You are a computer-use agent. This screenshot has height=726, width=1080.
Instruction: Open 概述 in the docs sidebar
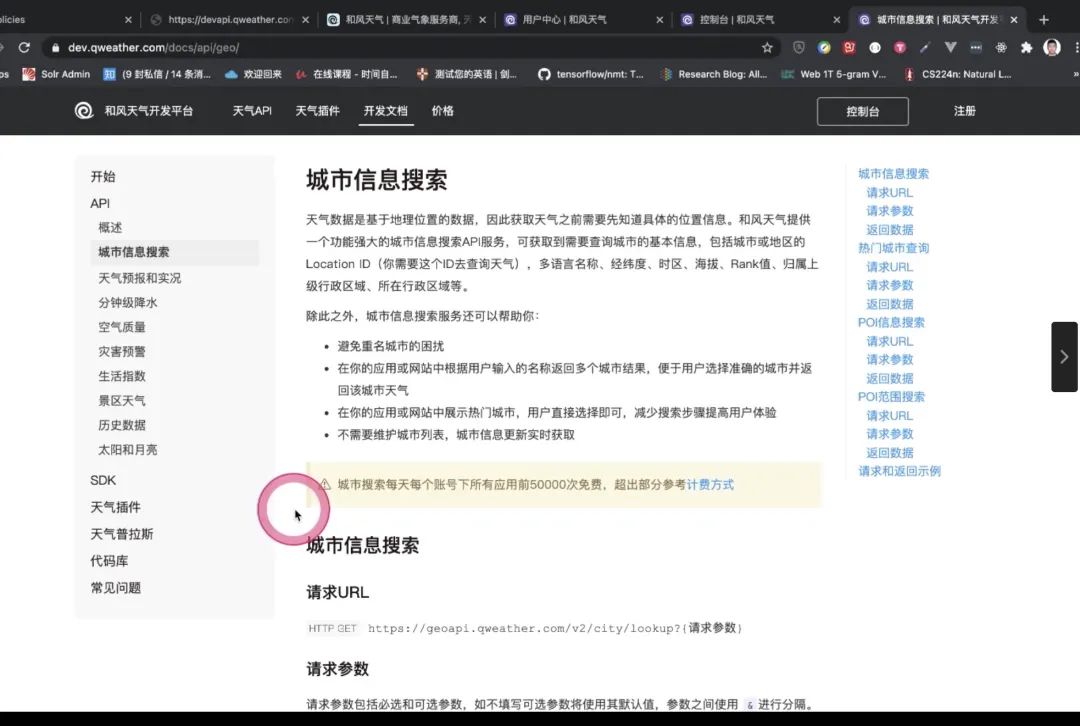pos(110,227)
